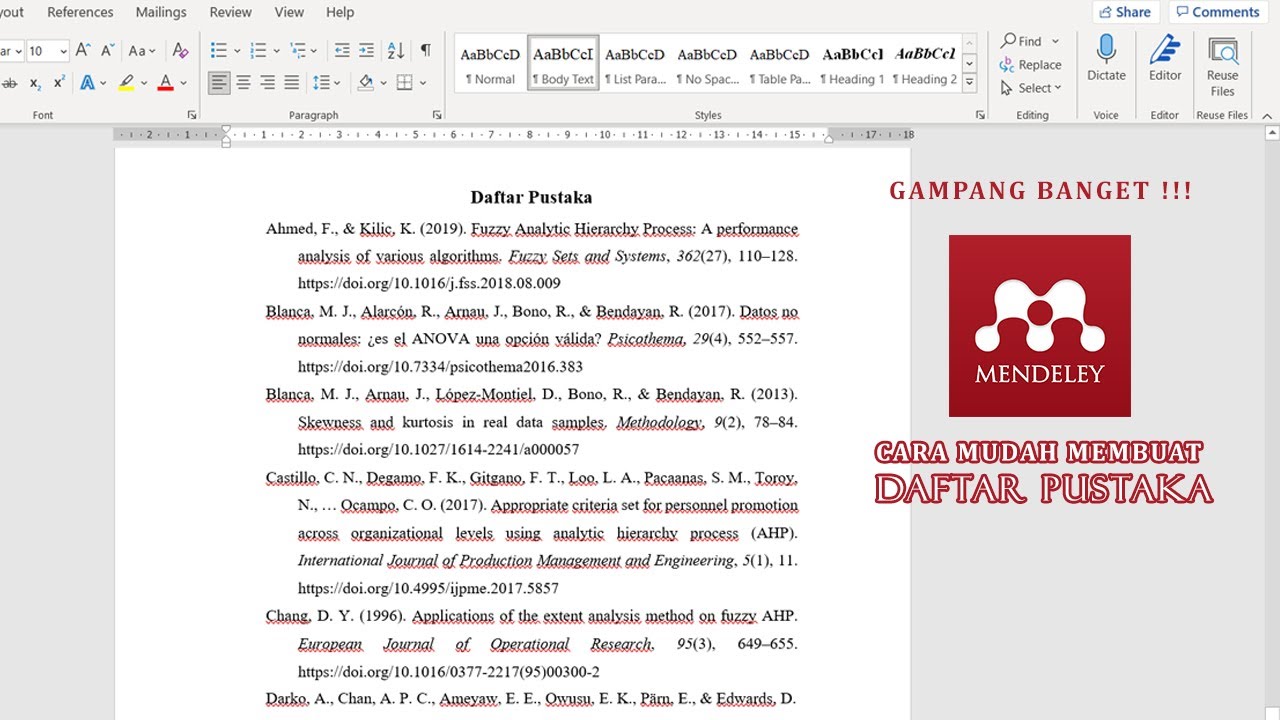Click the Daftar Pustaka heading
The image size is (1280, 720).
coord(531,197)
